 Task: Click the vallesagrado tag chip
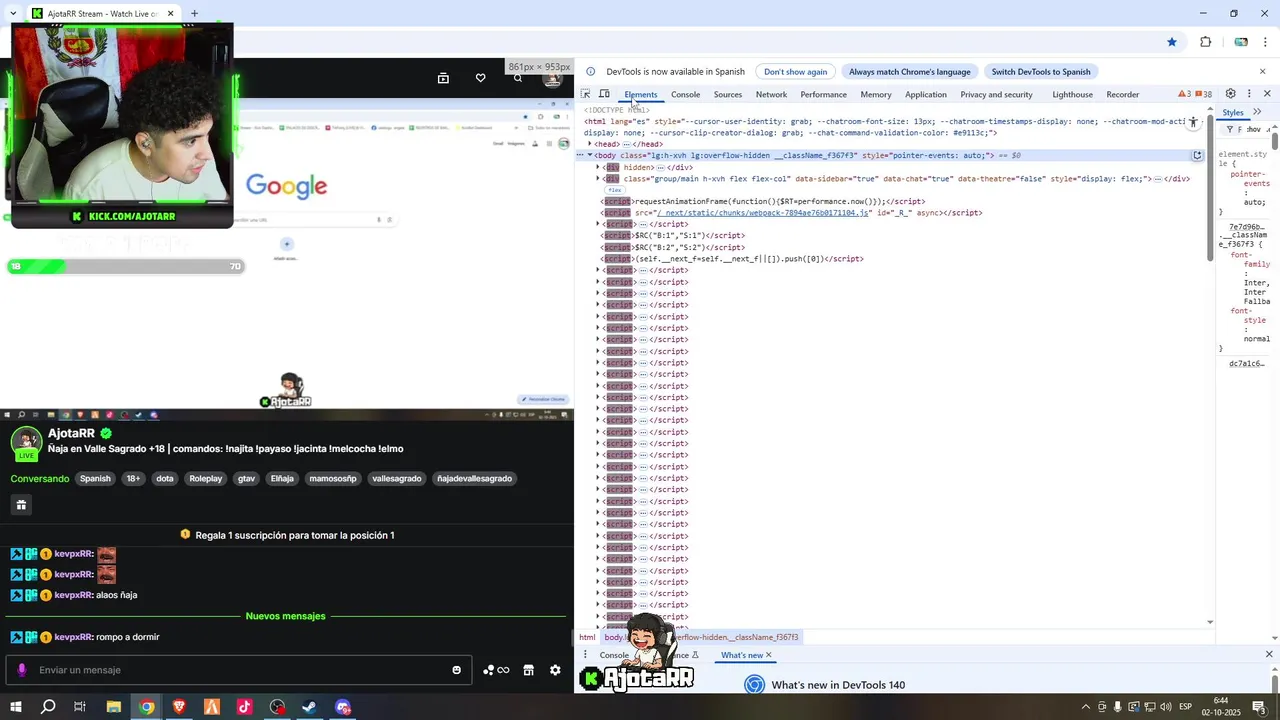[x=397, y=478]
